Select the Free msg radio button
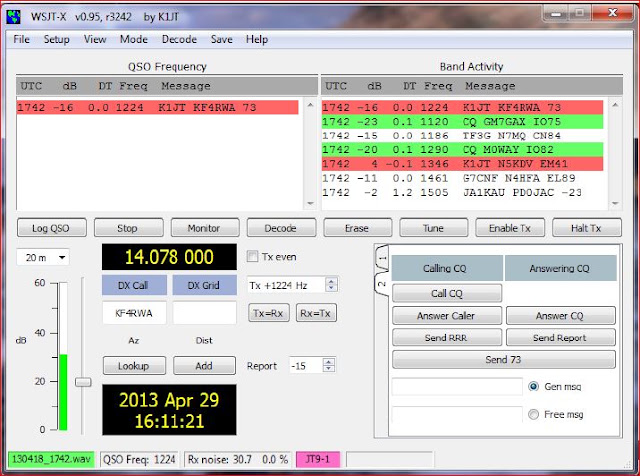 click(533, 414)
